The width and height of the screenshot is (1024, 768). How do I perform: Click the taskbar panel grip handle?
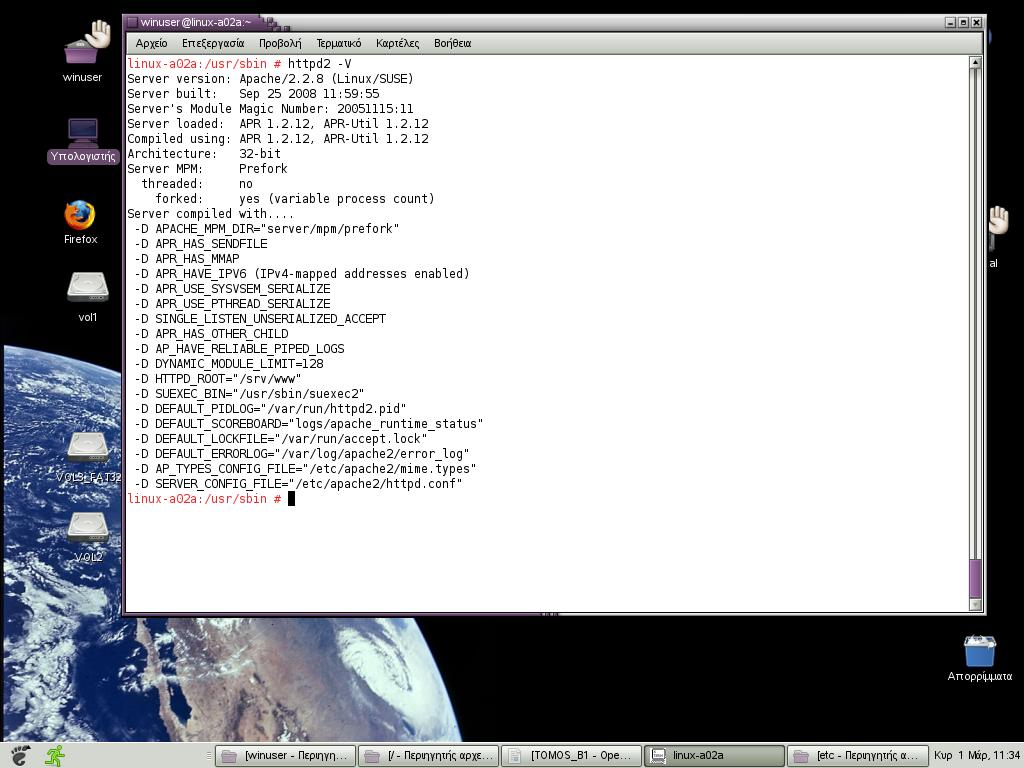point(208,756)
